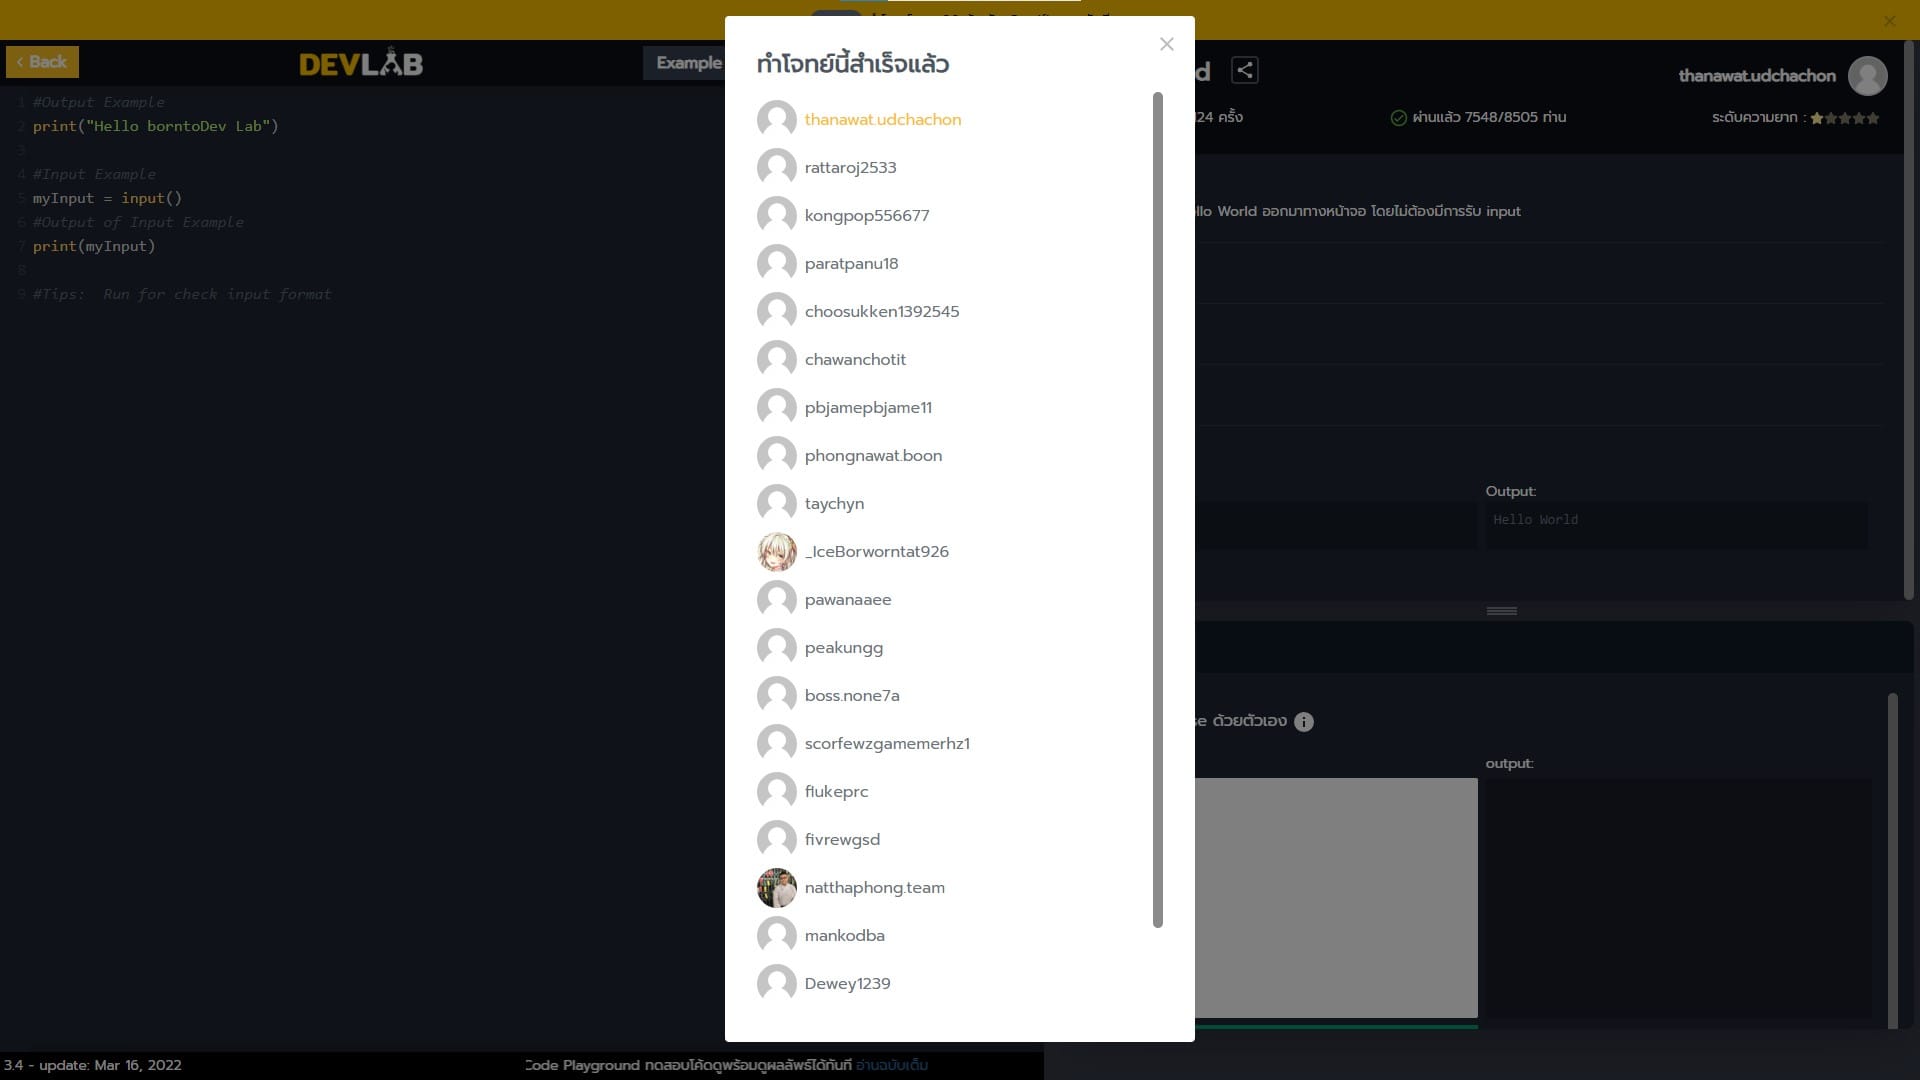Click the panel resize handle divider
Screen dimensions: 1920x1080
coord(1501,610)
